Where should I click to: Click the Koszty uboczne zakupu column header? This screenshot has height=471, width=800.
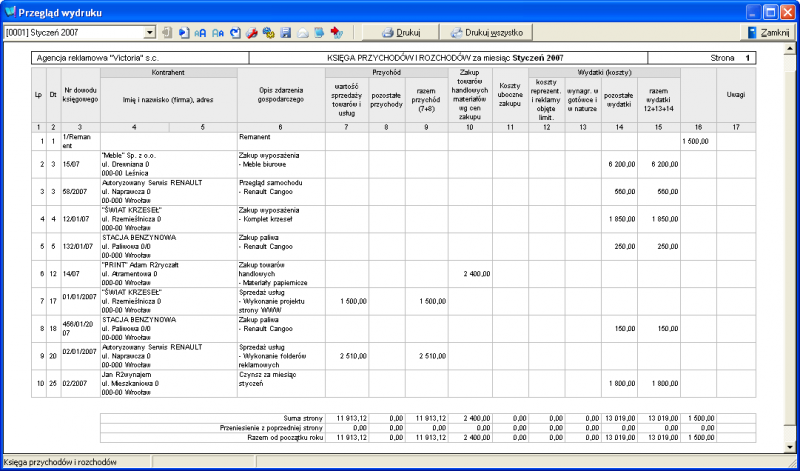click(510, 95)
